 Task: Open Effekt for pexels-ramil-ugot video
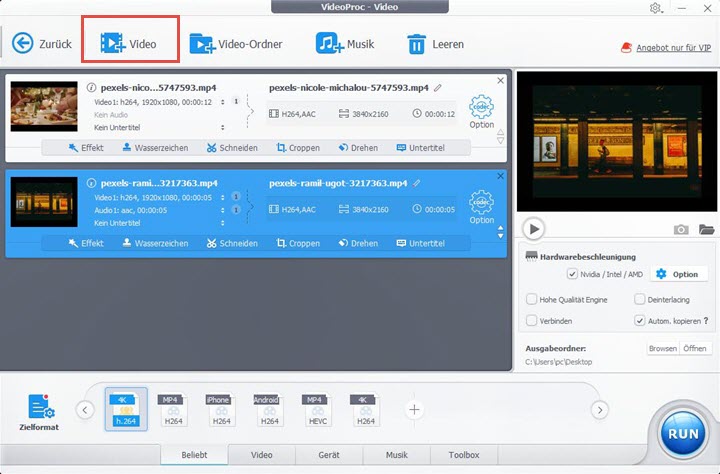pyautogui.click(x=86, y=243)
